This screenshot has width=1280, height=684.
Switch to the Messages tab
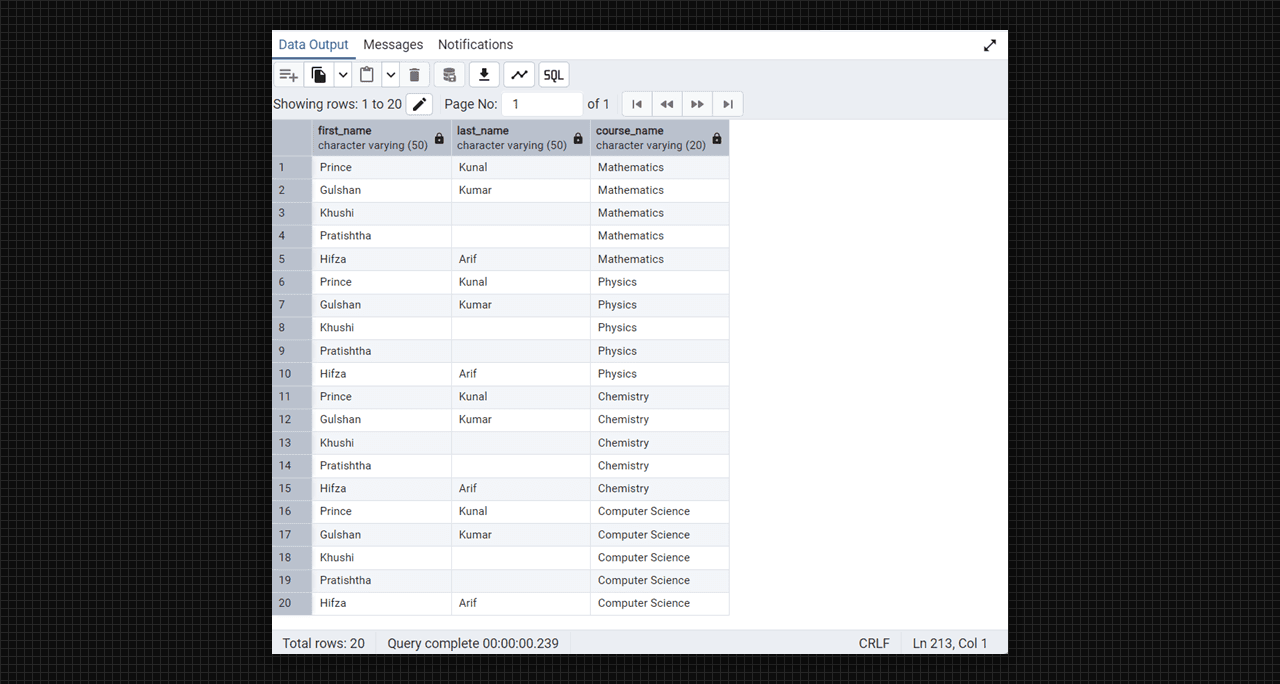pyautogui.click(x=393, y=45)
